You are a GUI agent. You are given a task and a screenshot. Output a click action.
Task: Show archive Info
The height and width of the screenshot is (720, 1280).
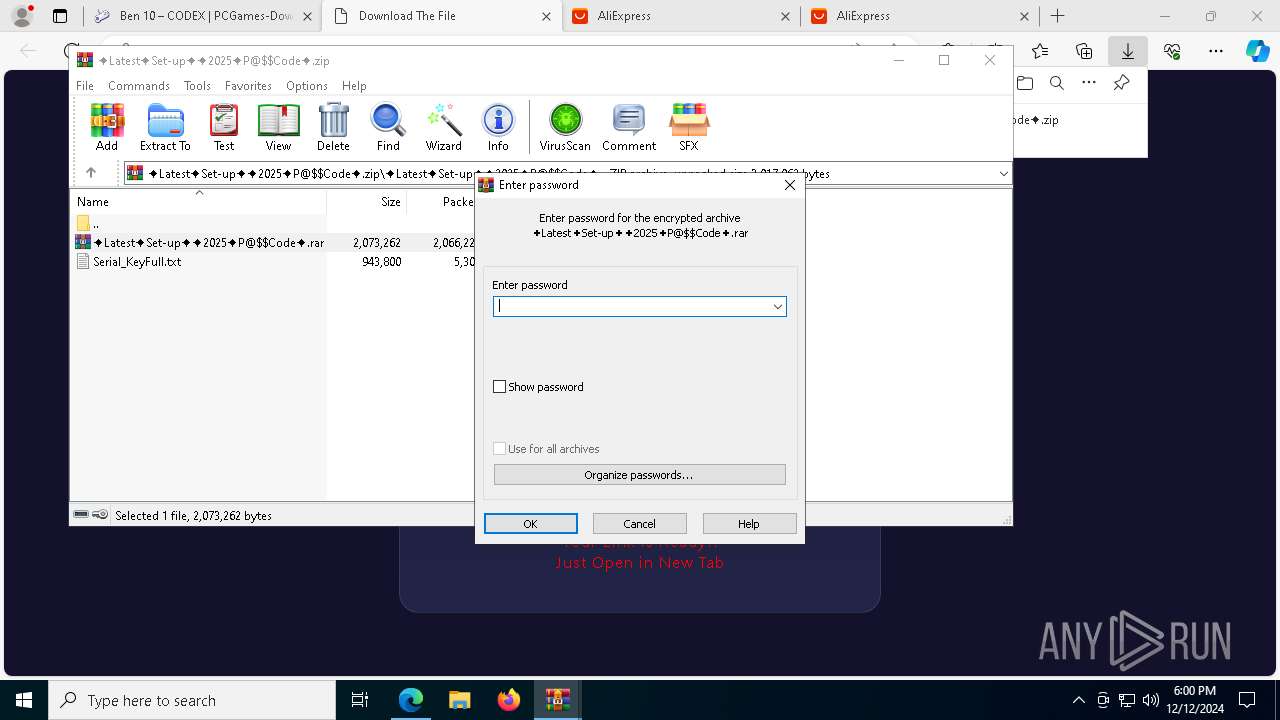[498, 127]
